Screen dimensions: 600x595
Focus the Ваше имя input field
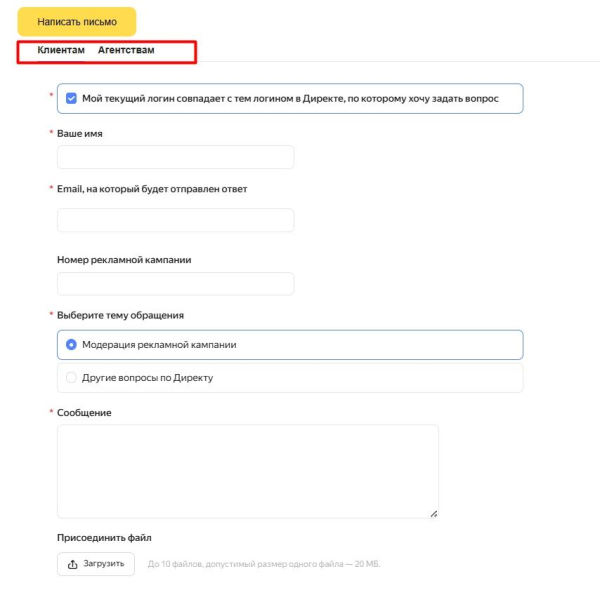(x=176, y=157)
